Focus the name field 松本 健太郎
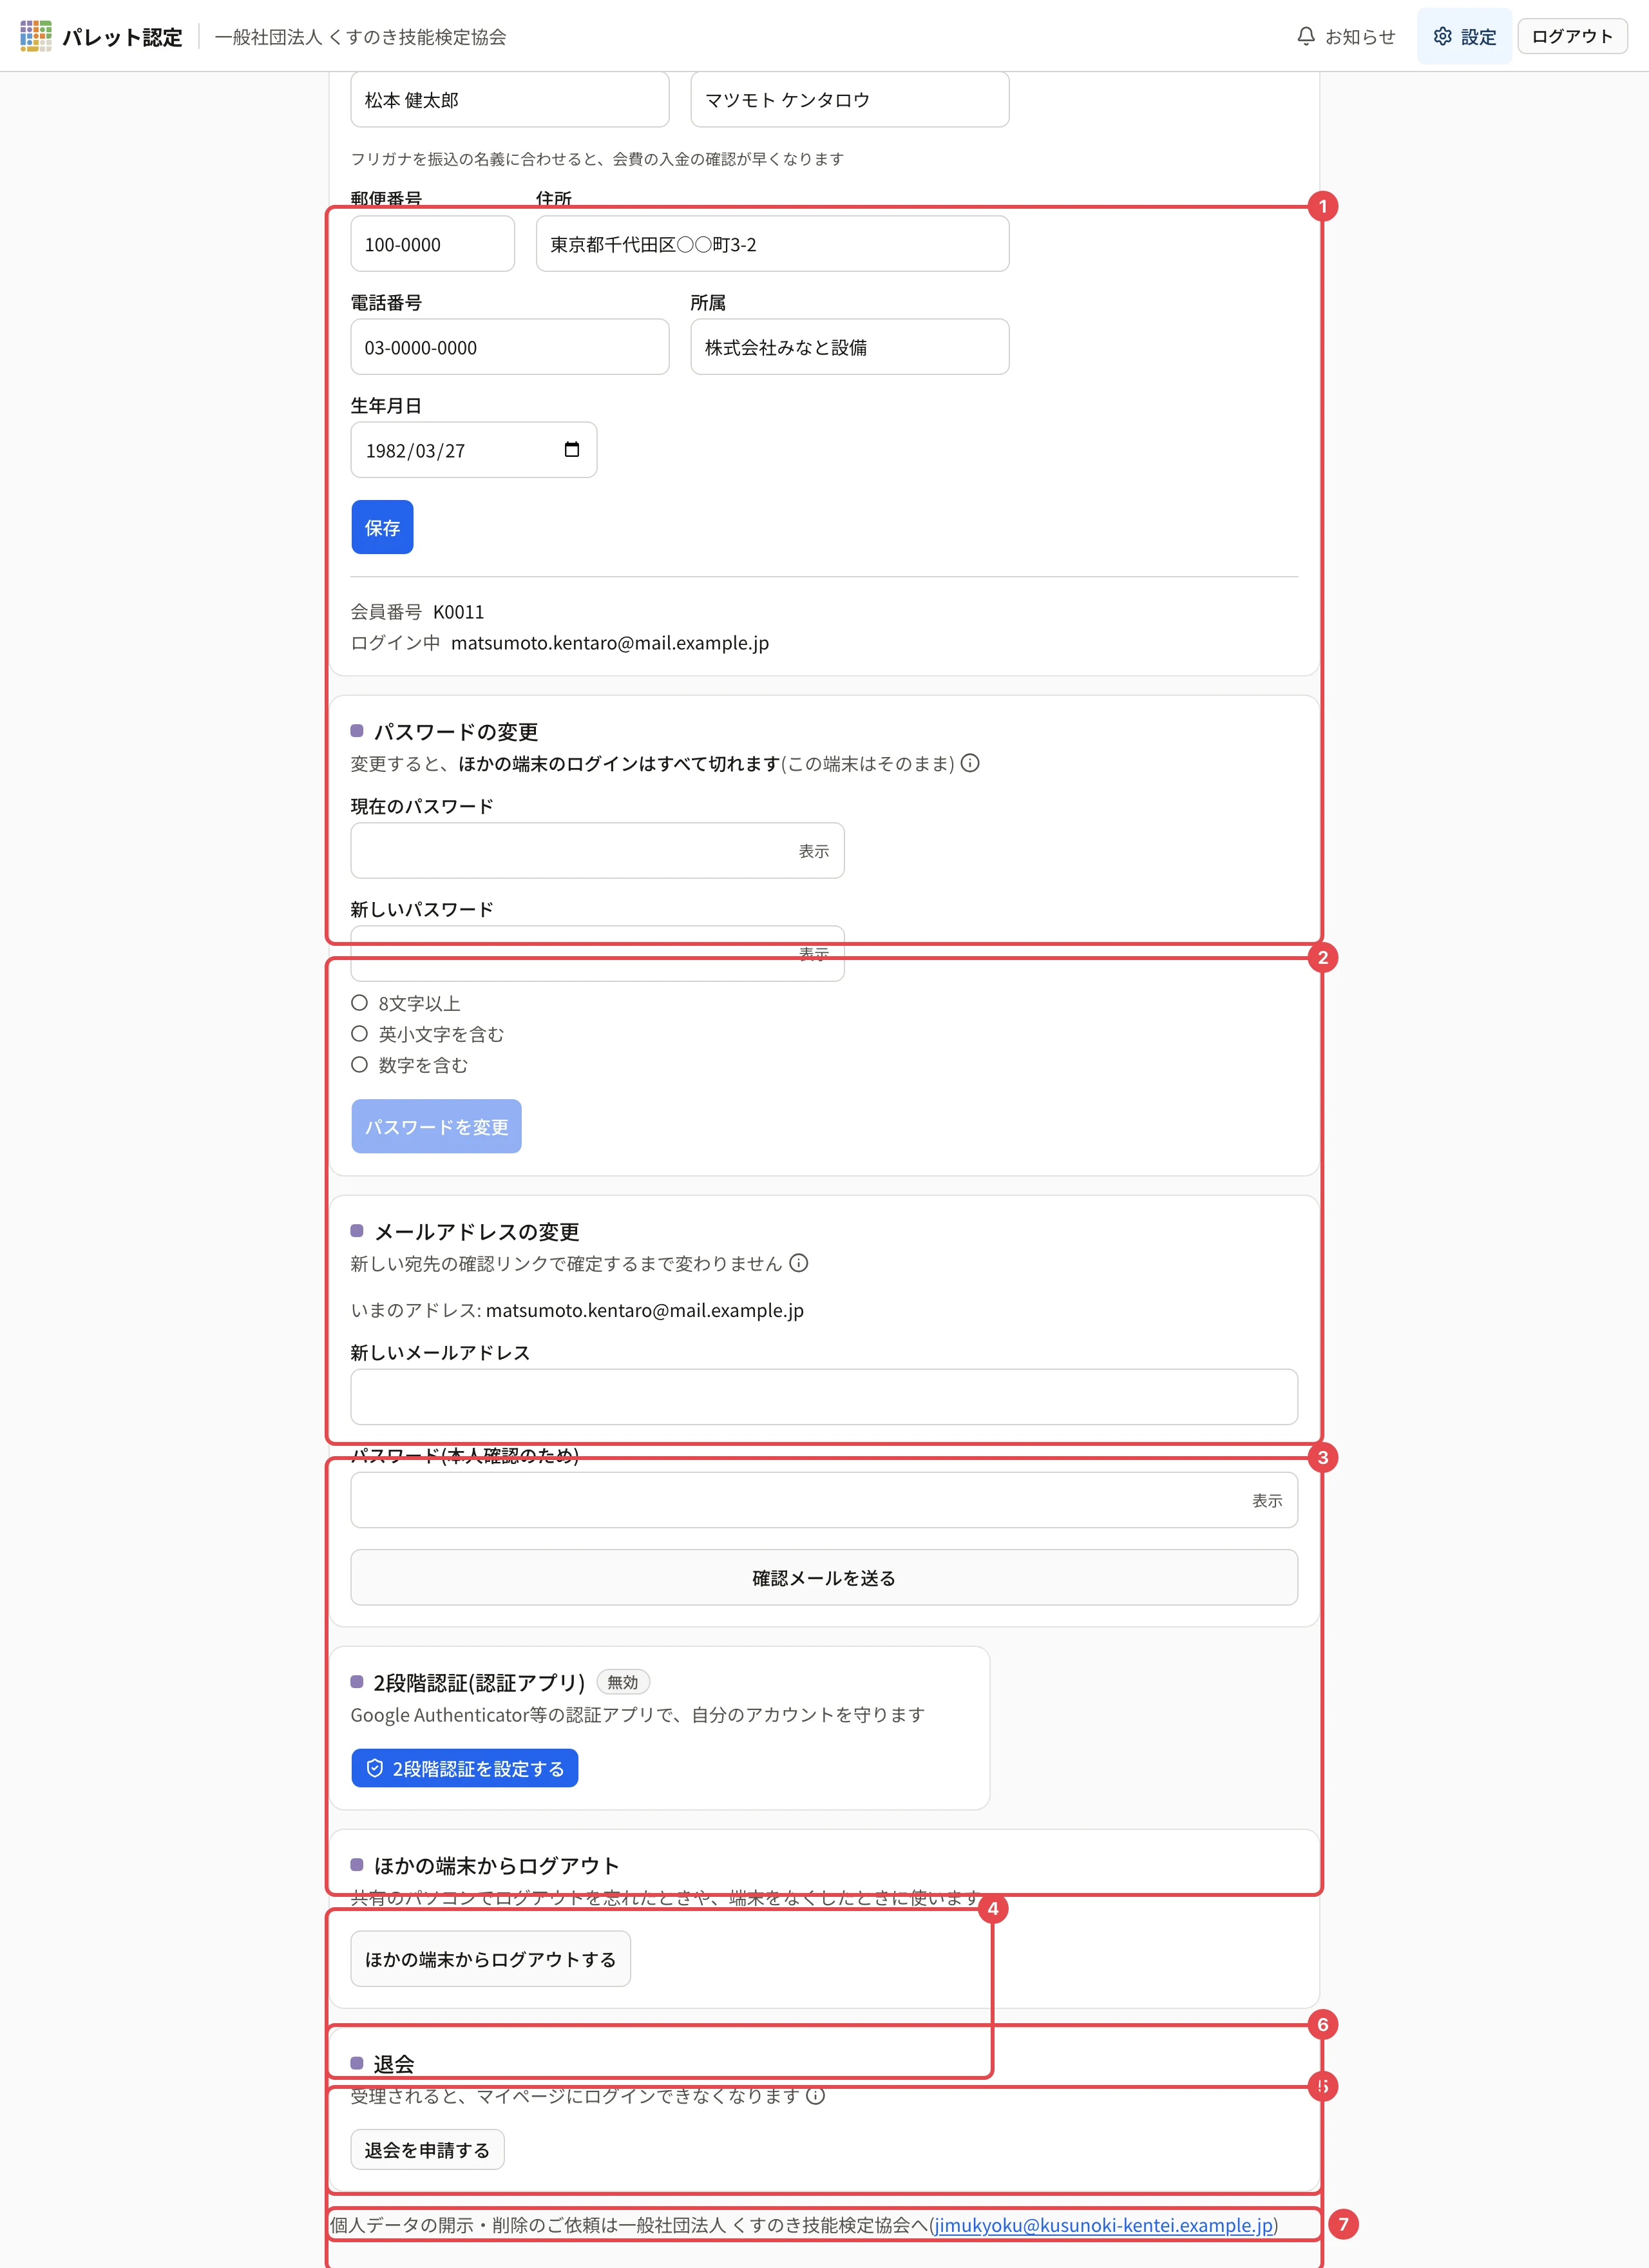1649x2268 pixels. coord(510,99)
